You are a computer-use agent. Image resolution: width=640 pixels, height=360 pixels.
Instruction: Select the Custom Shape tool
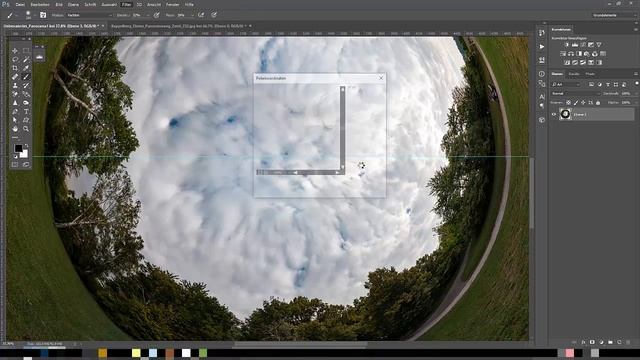click(26, 120)
